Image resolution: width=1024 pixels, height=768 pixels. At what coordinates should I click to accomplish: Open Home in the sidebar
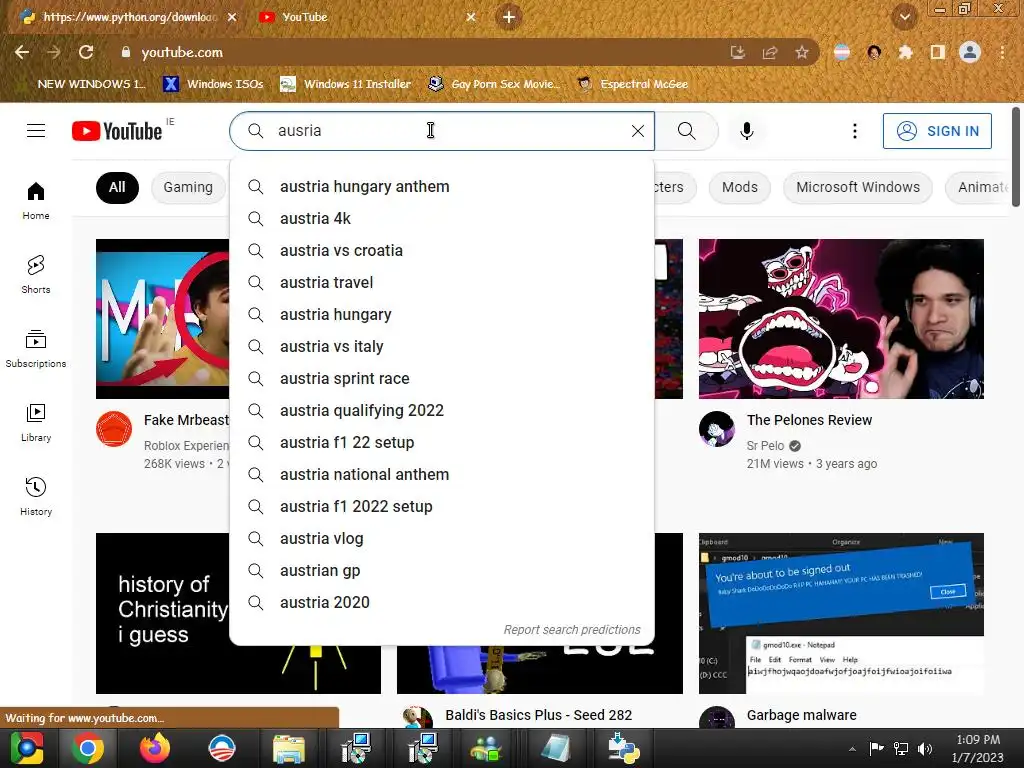point(36,200)
